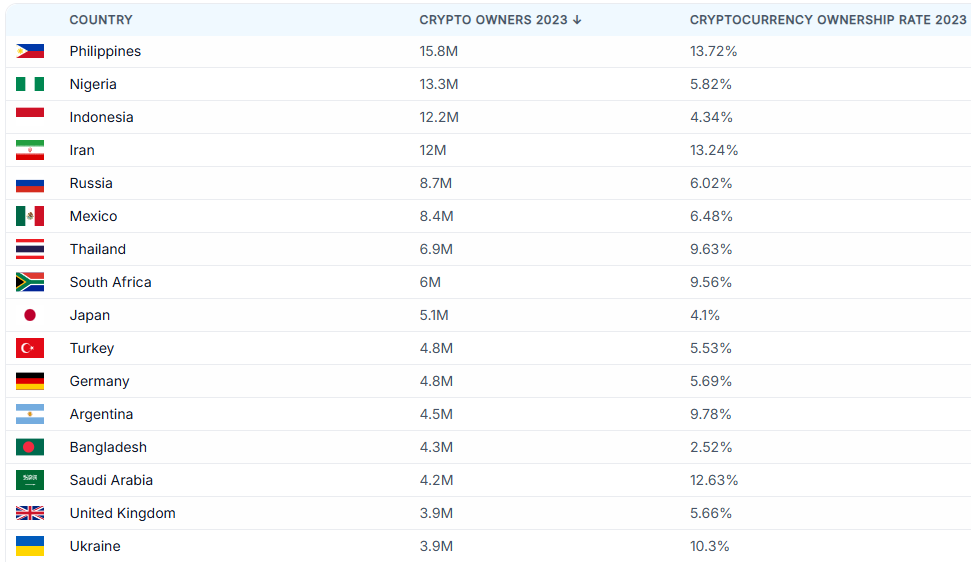Click the Saudi Arabia flag icon
This screenshot has width=971, height=562.
(30, 480)
